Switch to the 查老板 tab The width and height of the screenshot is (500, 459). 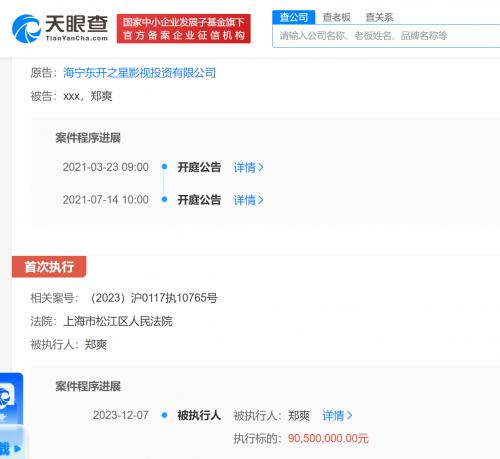[x=337, y=17]
